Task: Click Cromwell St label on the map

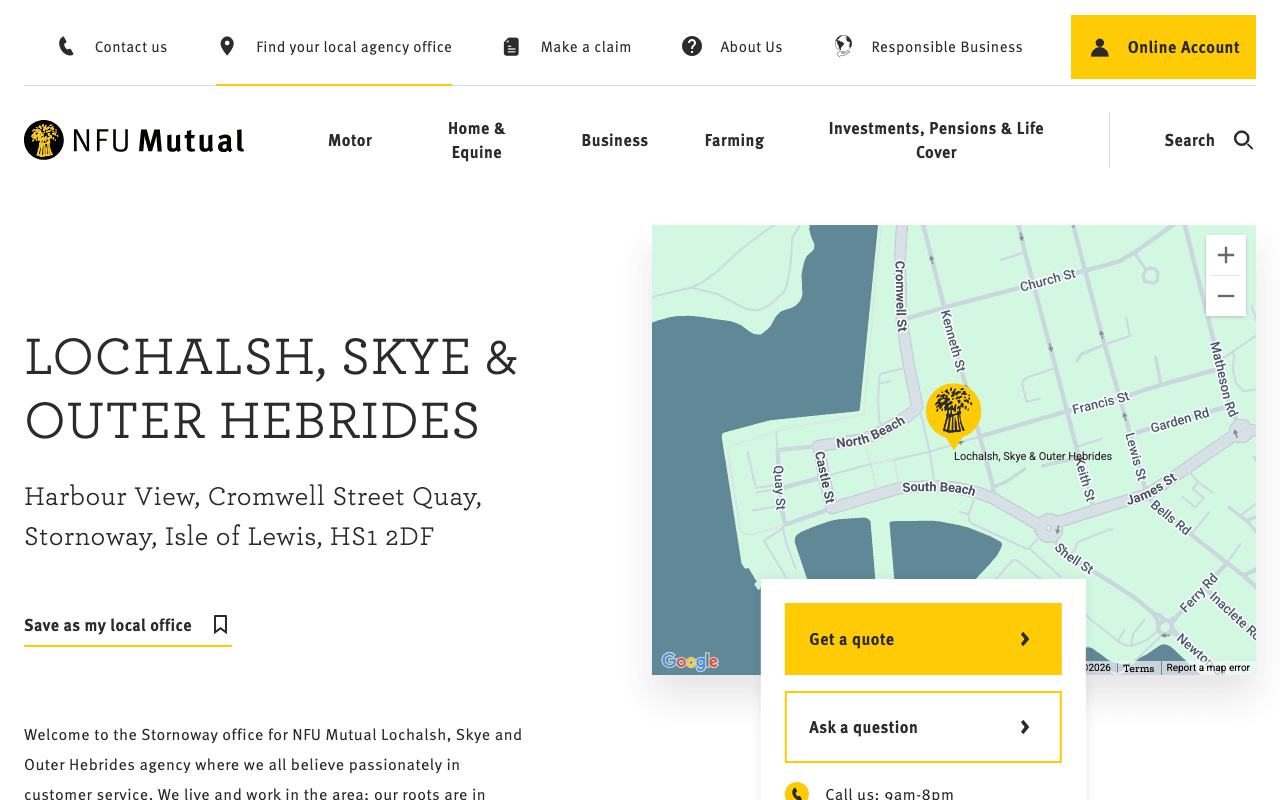Action: tap(900, 296)
